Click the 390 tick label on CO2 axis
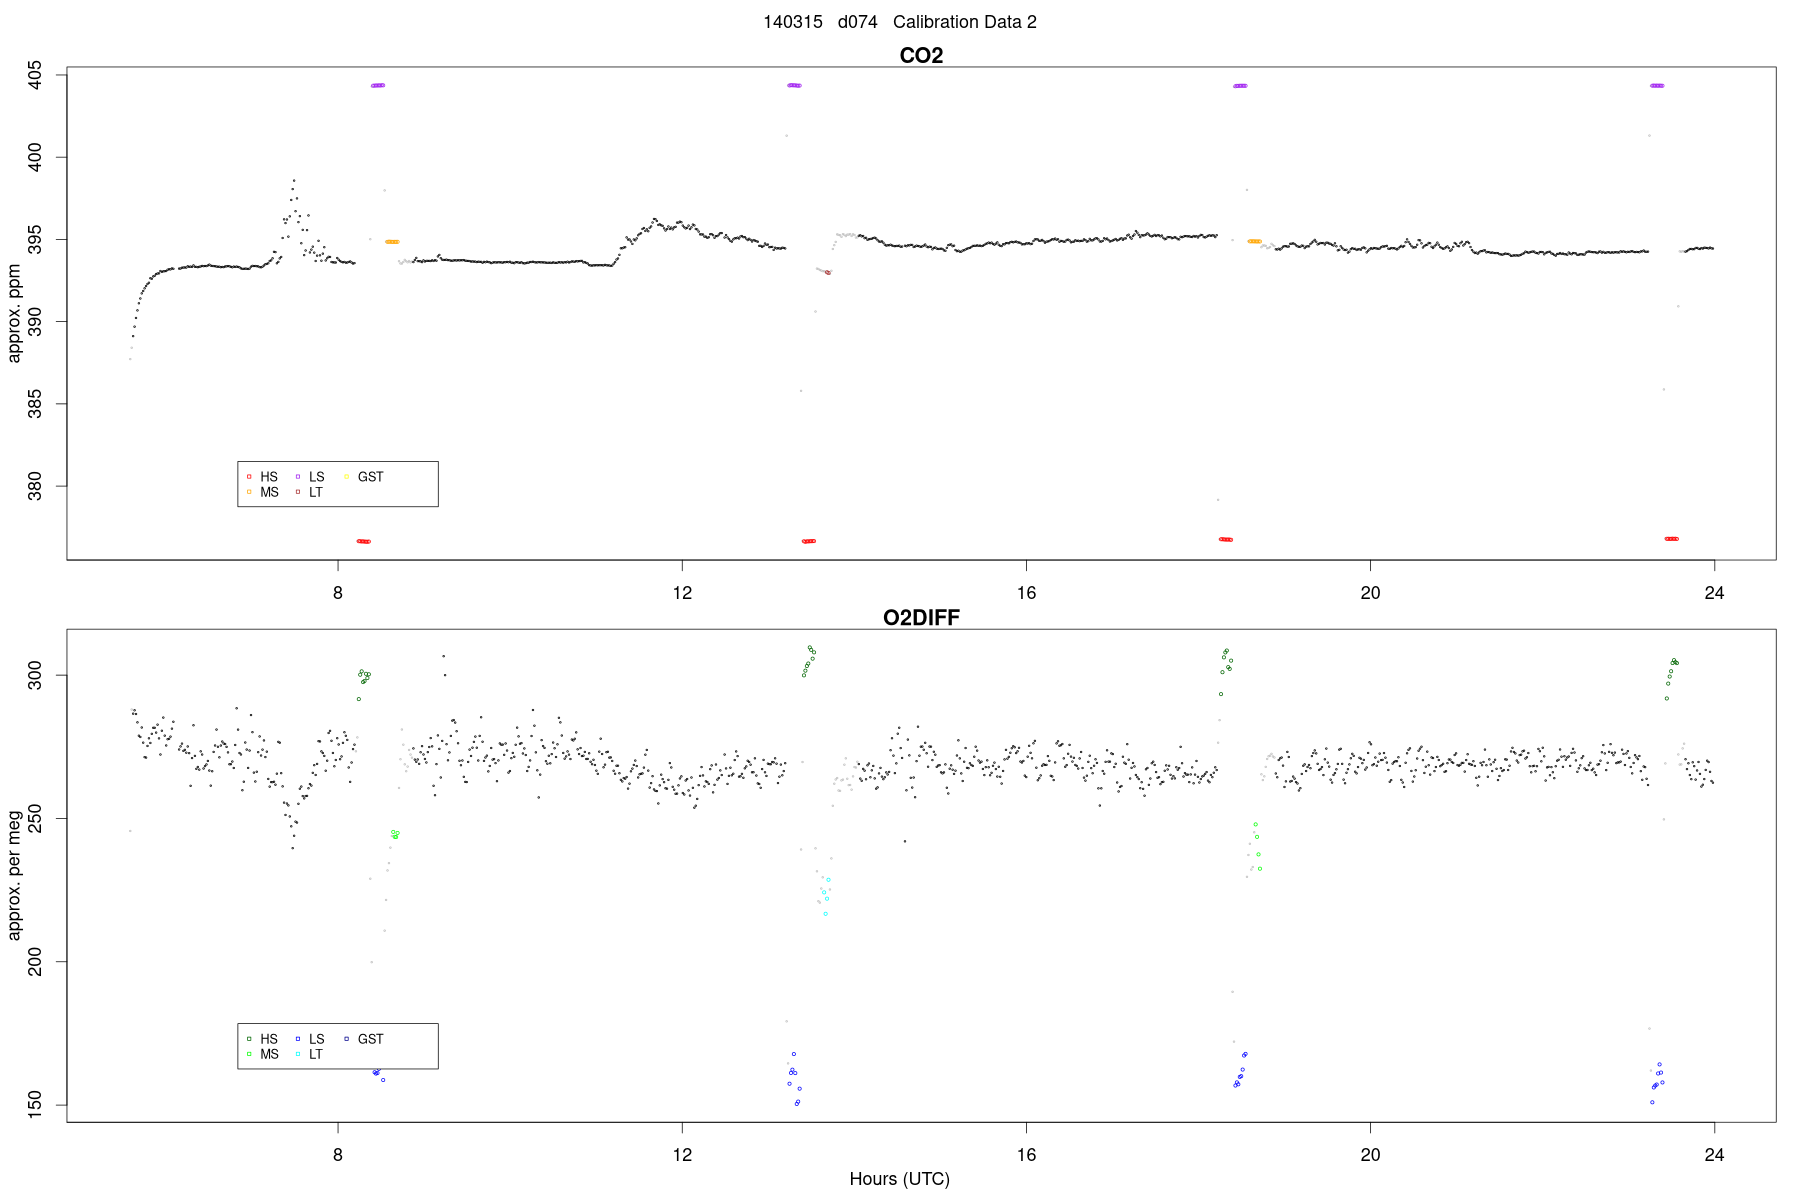Image resolution: width=1800 pixels, height=1200 pixels. point(35,322)
